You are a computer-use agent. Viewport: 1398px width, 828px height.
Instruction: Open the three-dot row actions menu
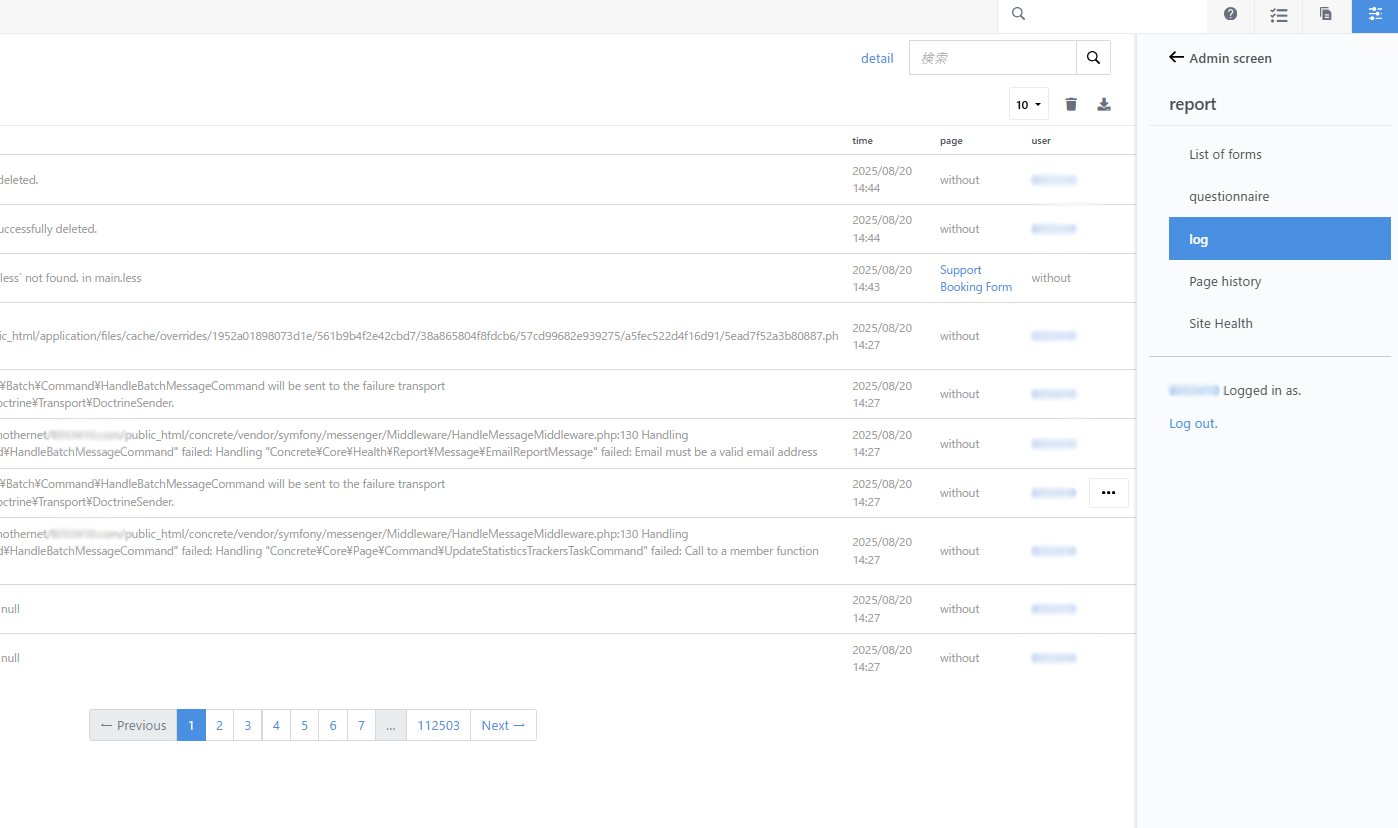pyautogui.click(x=1108, y=493)
